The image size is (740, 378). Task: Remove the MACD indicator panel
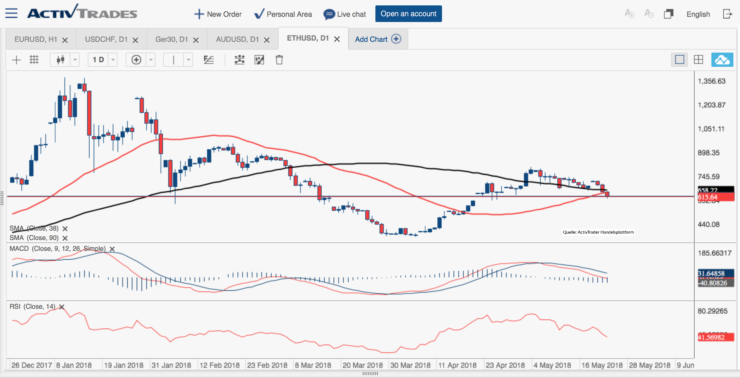point(112,249)
